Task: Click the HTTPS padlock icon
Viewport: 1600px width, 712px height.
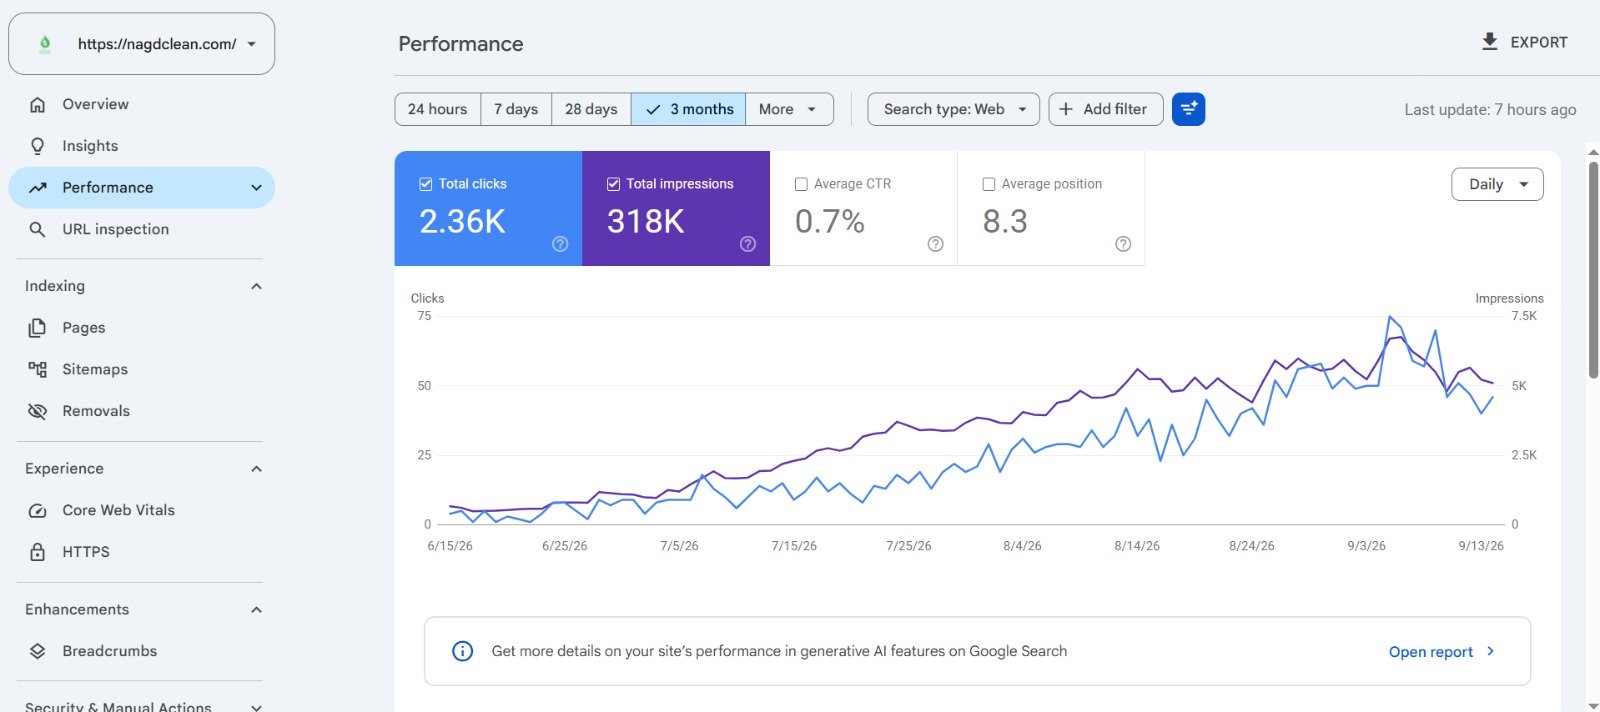Action: click(x=37, y=552)
